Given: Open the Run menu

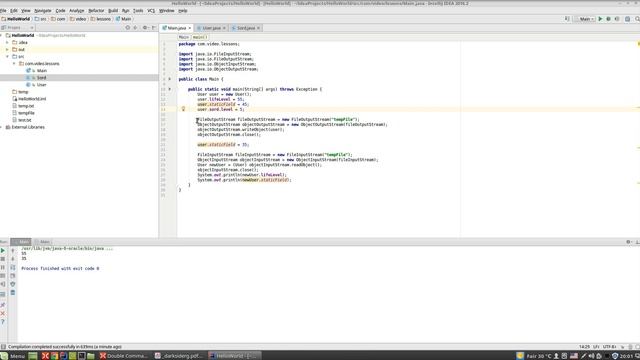Looking at the screenshot, I should pos(125,11).
